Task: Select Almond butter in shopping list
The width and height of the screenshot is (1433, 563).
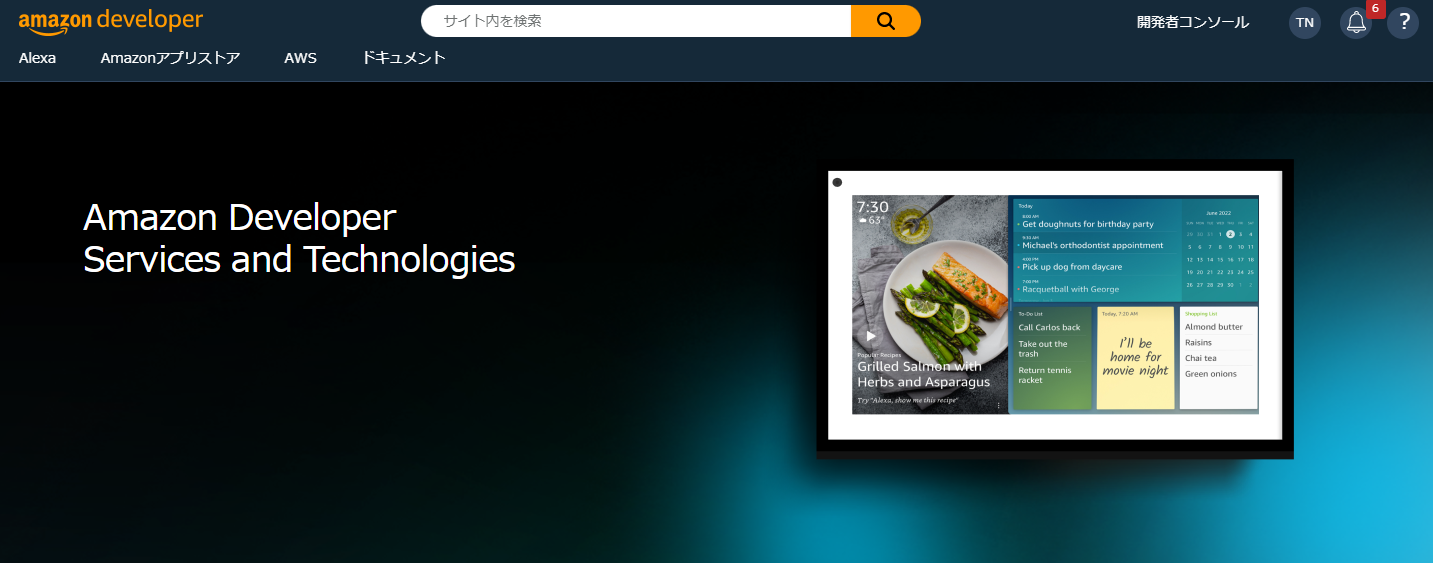Action: [1213, 327]
